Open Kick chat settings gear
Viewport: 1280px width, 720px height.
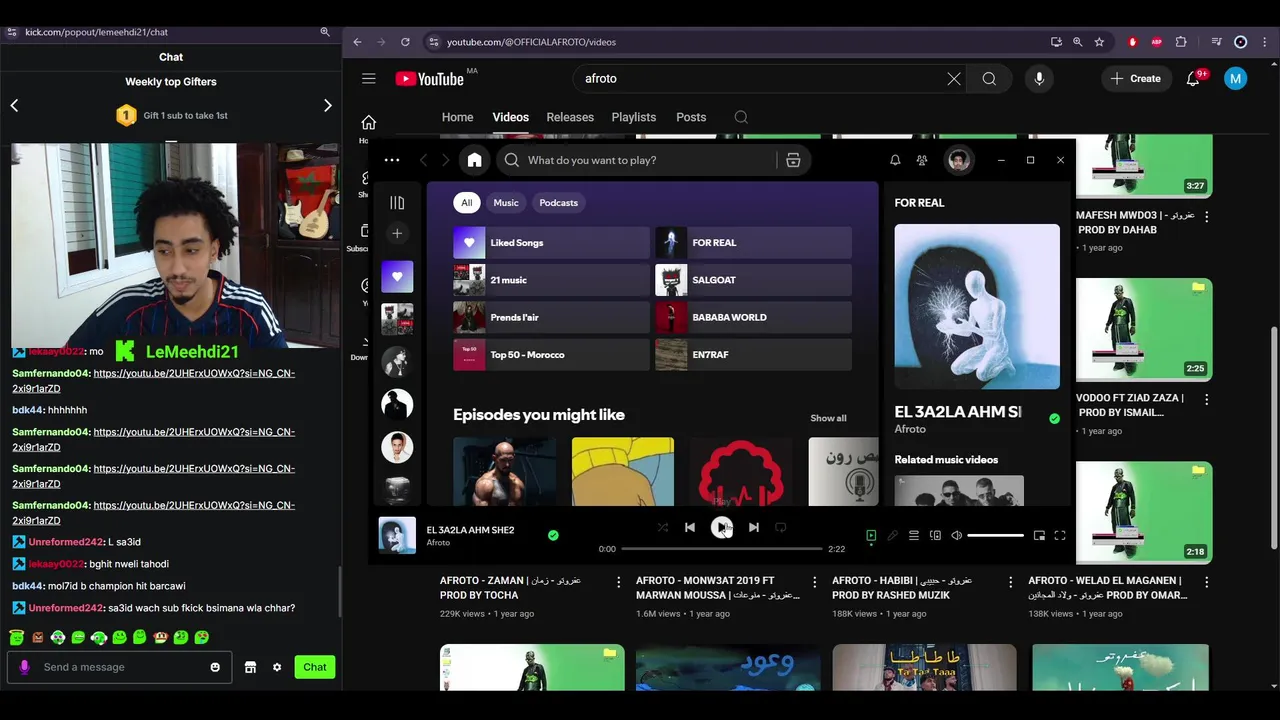tap(277, 667)
